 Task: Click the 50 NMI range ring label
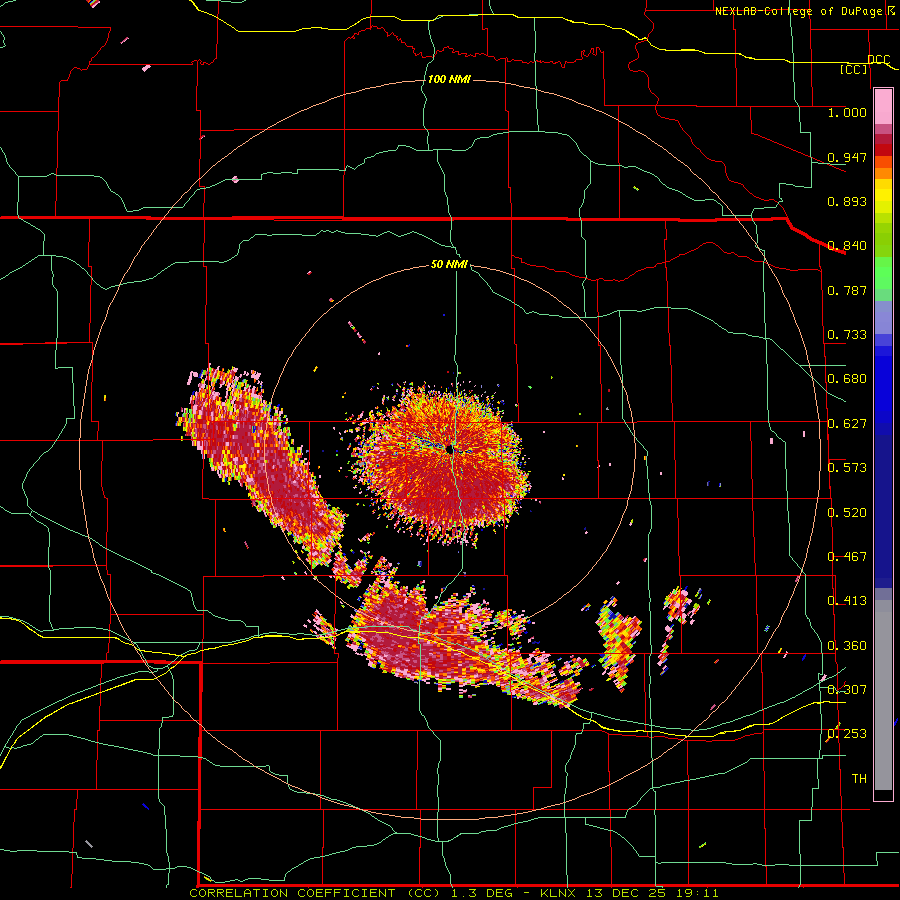click(449, 264)
